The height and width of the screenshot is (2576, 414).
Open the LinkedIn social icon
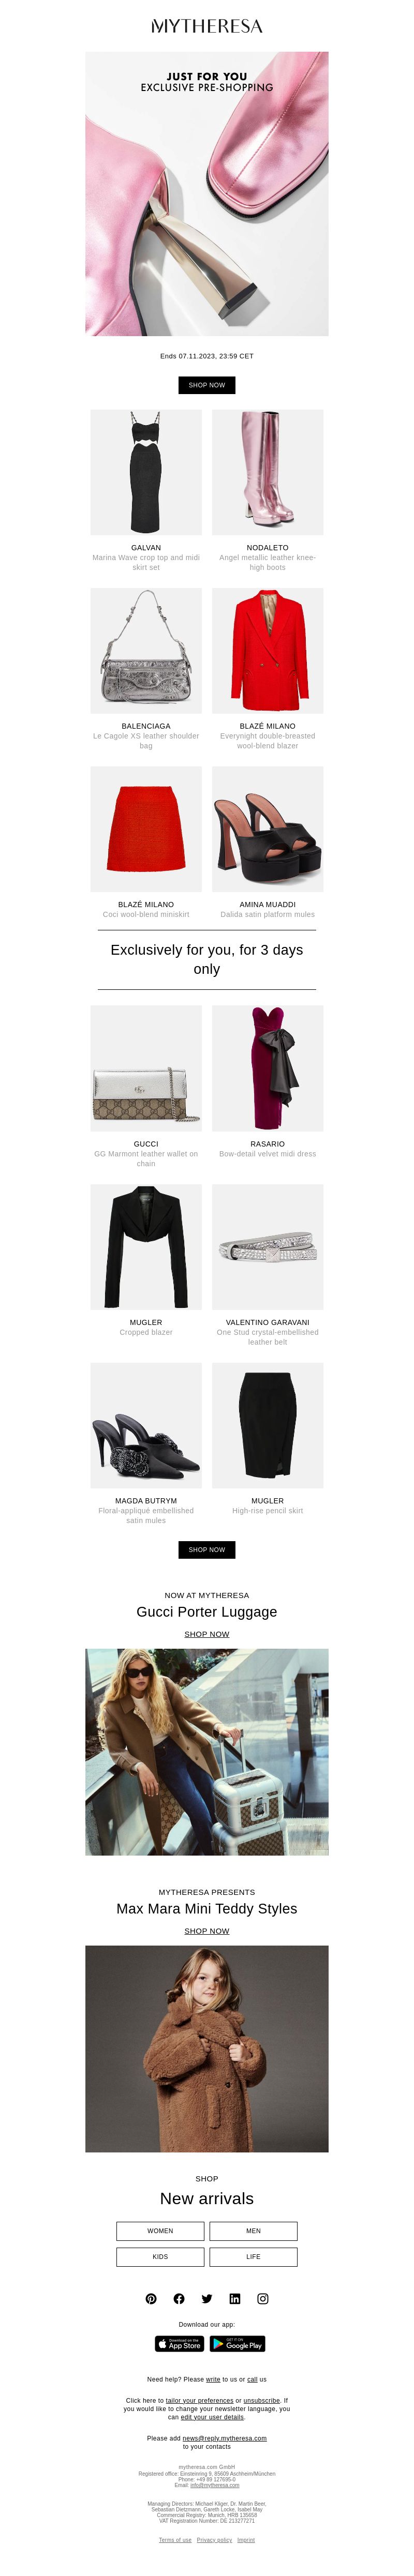pyautogui.click(x=235, y=2298)
